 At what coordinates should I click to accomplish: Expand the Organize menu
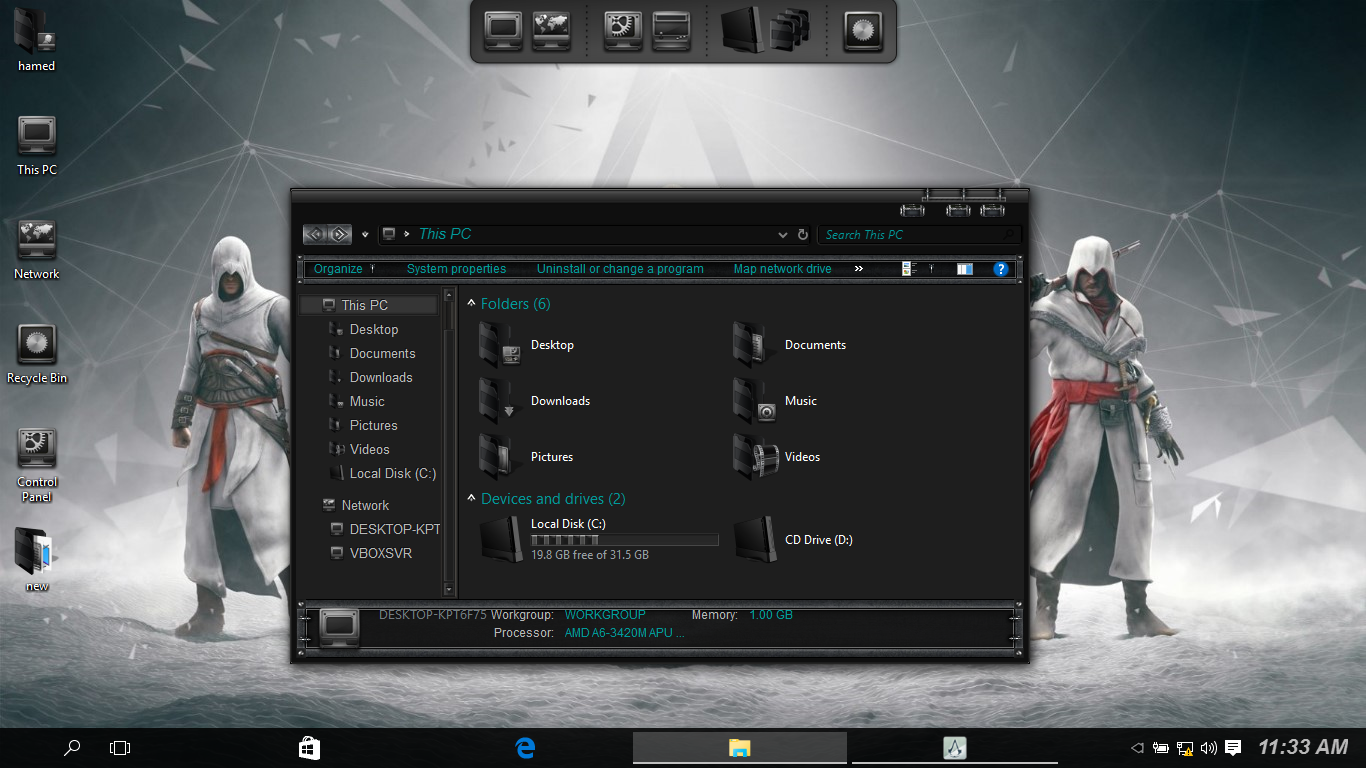pos(338,269)
